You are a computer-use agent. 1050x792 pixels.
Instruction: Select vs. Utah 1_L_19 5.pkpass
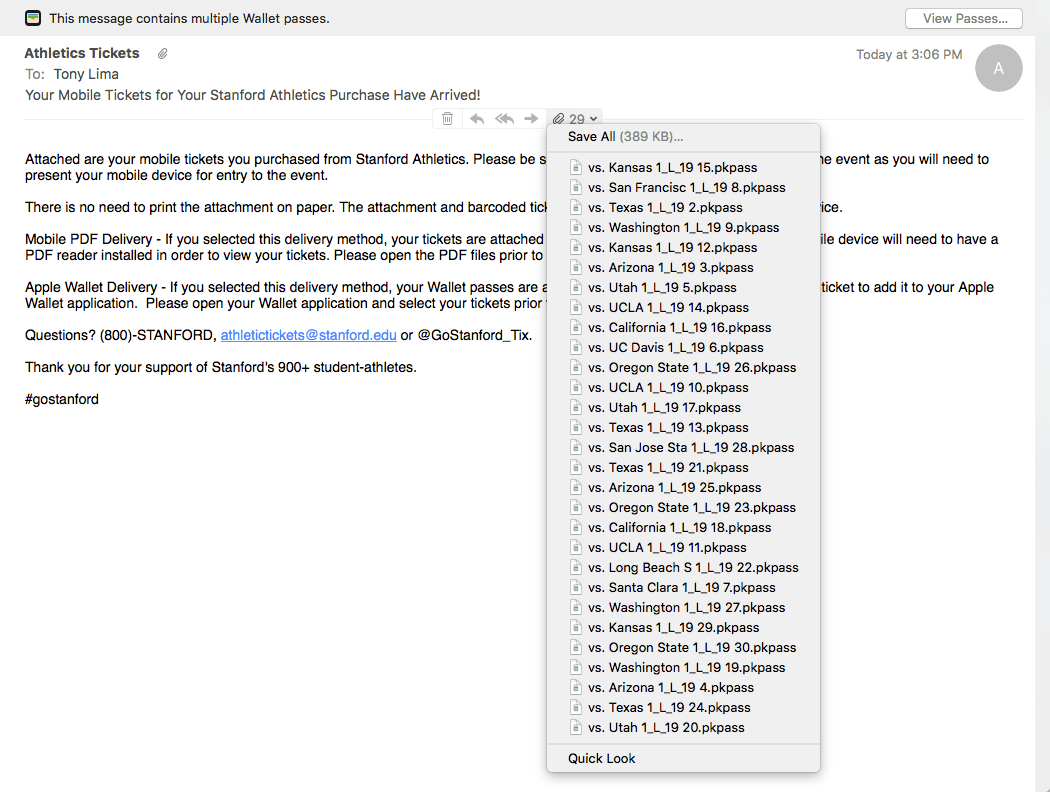pyautogui.click(x=683, y=288)
